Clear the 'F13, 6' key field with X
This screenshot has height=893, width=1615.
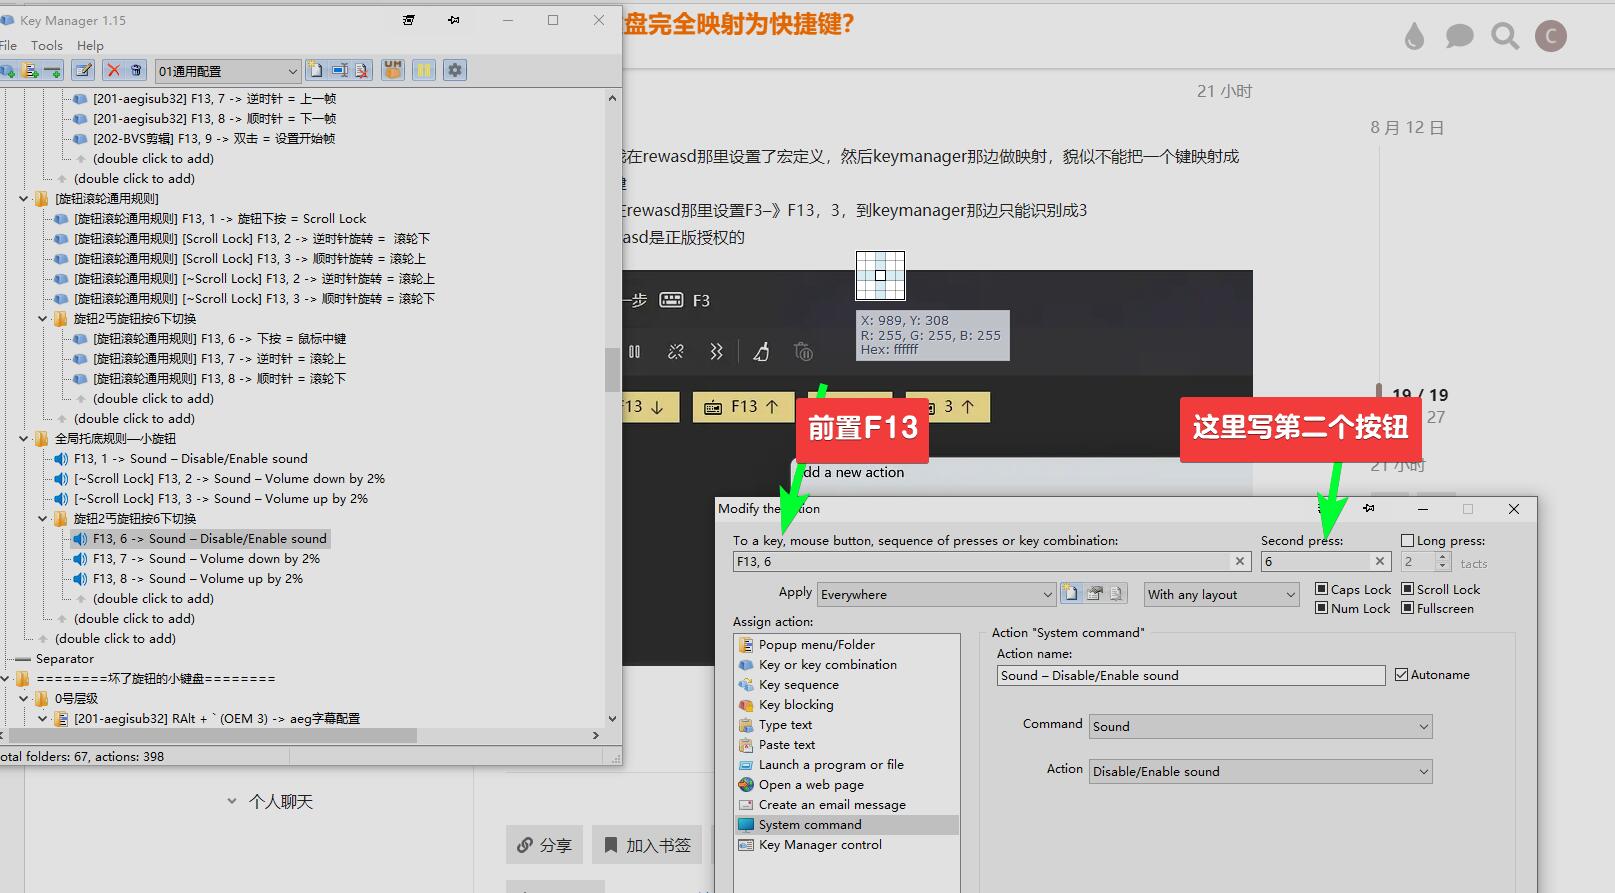pyautogui.click(x=1240, y=562)
